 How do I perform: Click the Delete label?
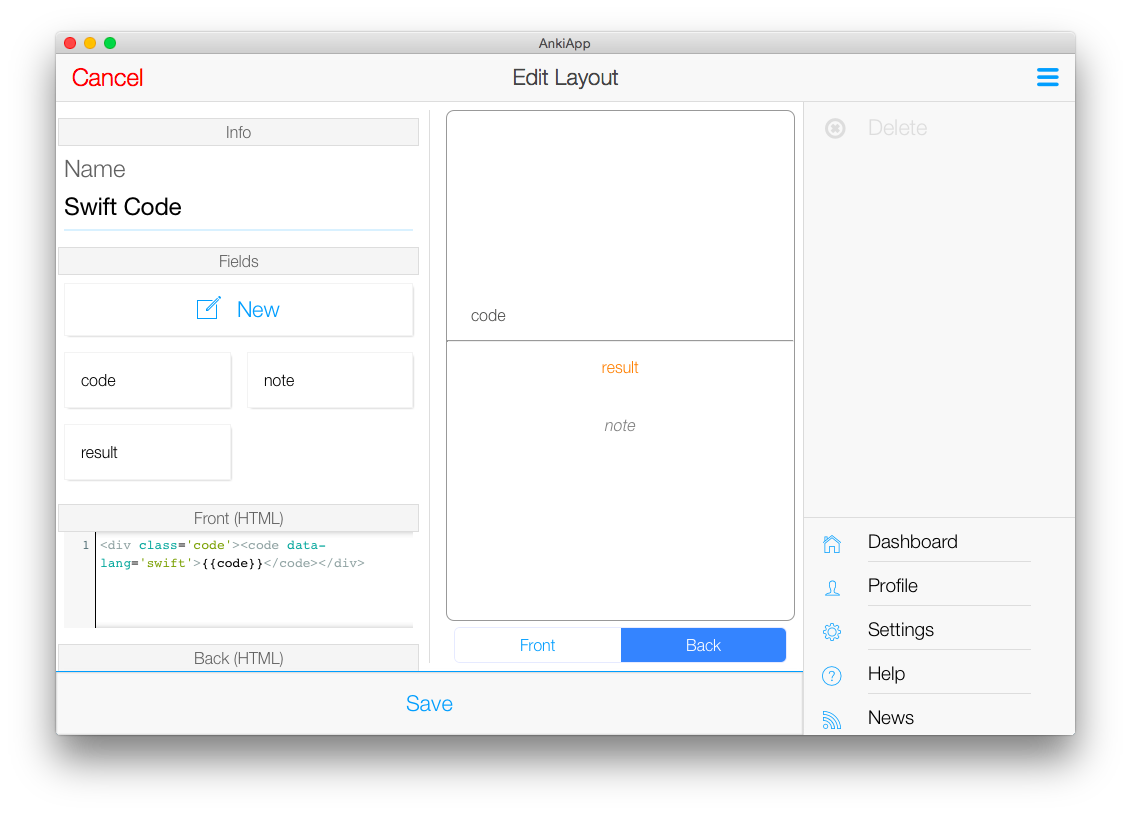coord(897,128)
